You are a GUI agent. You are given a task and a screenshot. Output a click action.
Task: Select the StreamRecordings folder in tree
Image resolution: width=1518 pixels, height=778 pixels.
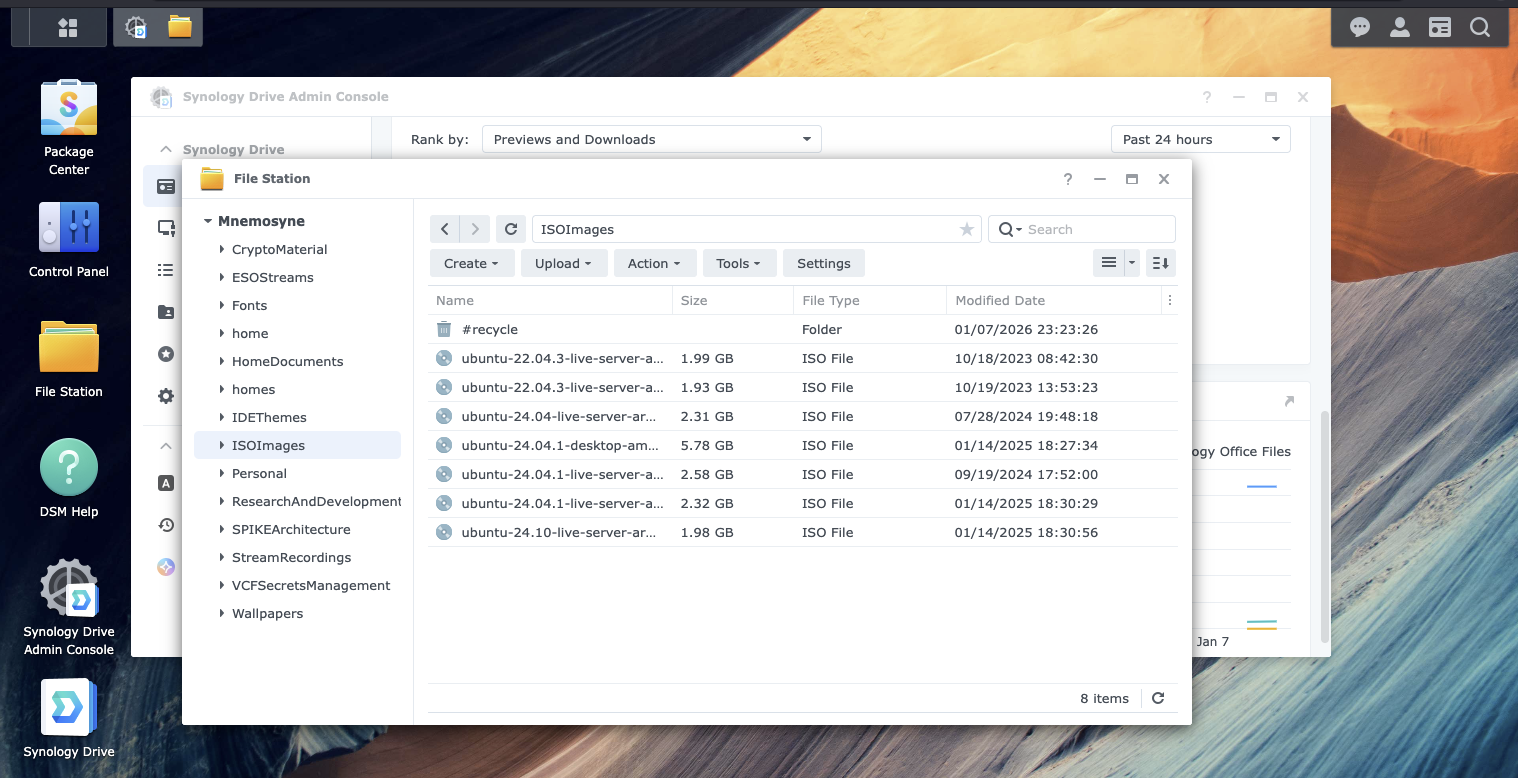[x=291, y=557]
